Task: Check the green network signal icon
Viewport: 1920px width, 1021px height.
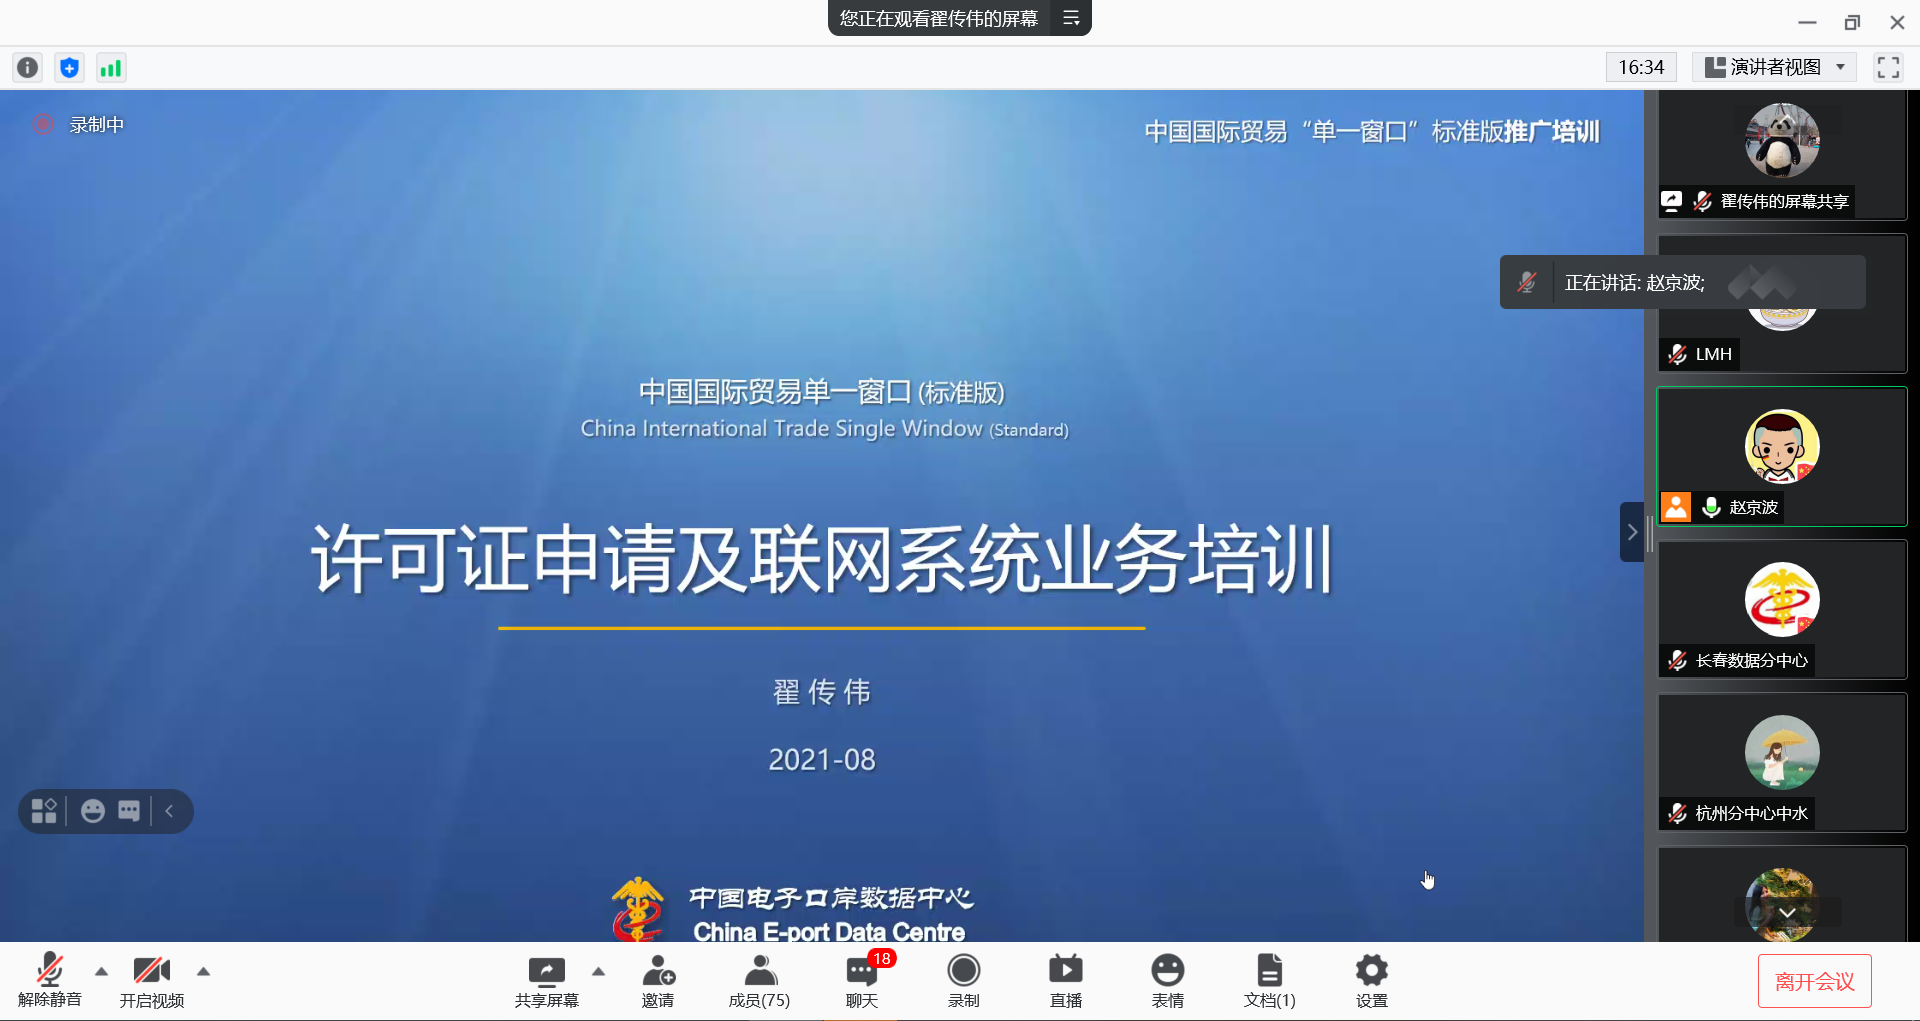Action: [x=110, y=67]
